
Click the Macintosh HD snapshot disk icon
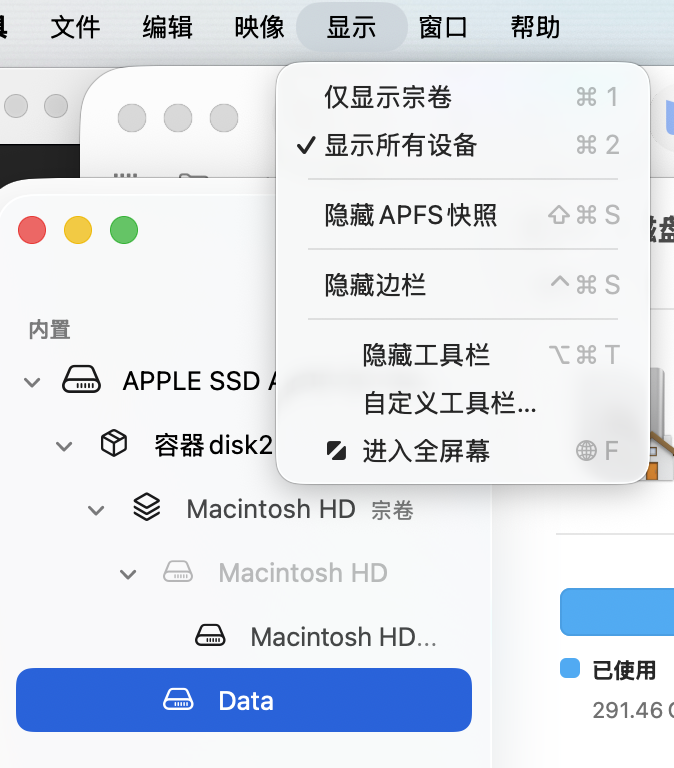pos(210,636)
